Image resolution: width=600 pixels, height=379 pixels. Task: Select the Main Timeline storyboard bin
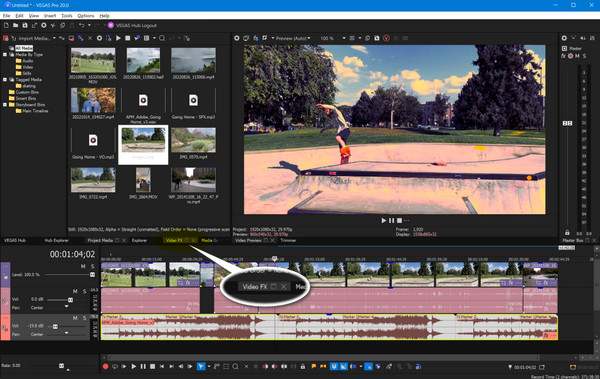(x=34, y=111)
